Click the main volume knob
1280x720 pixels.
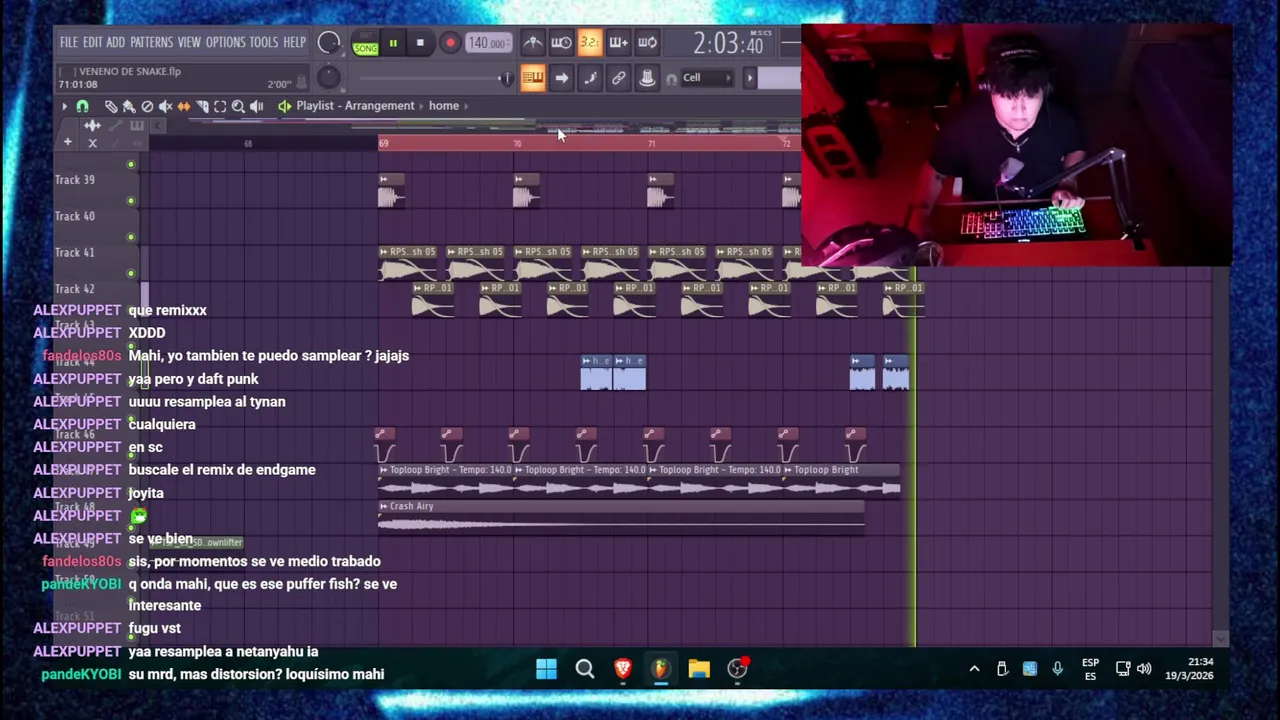coord(328,43)
